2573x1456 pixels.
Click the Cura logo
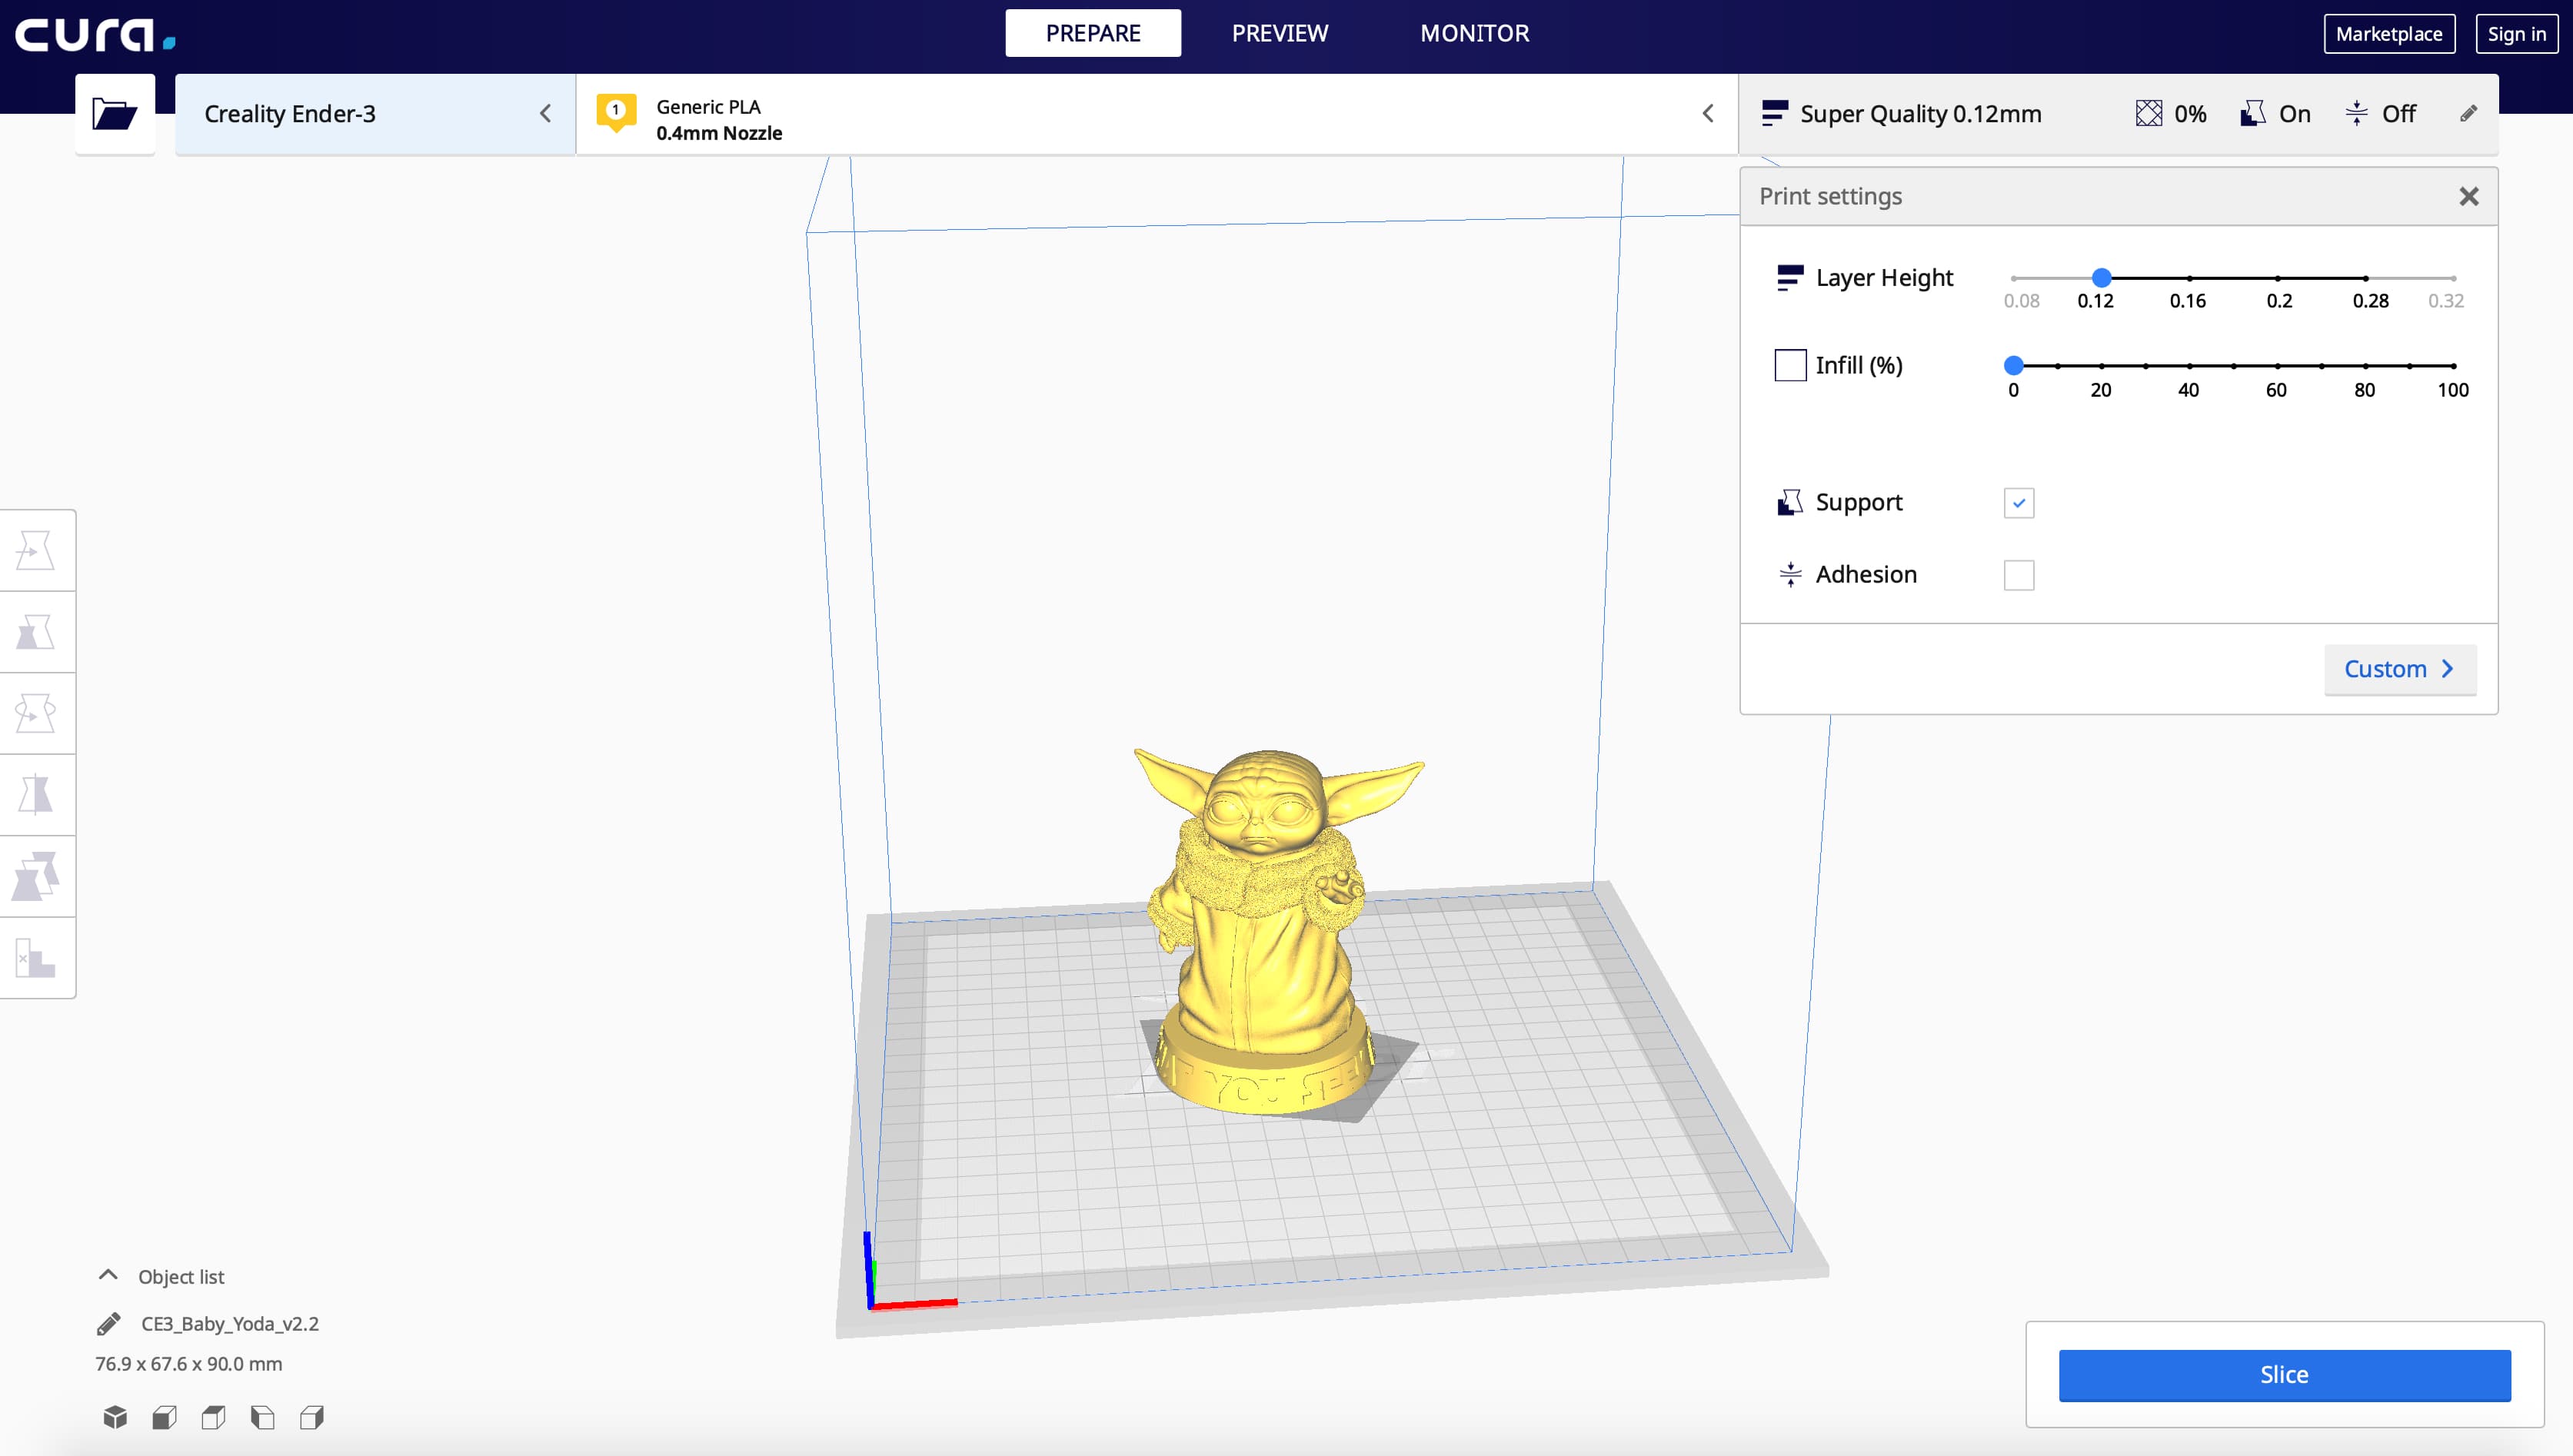pyautogui.click(x=95, y=34)
